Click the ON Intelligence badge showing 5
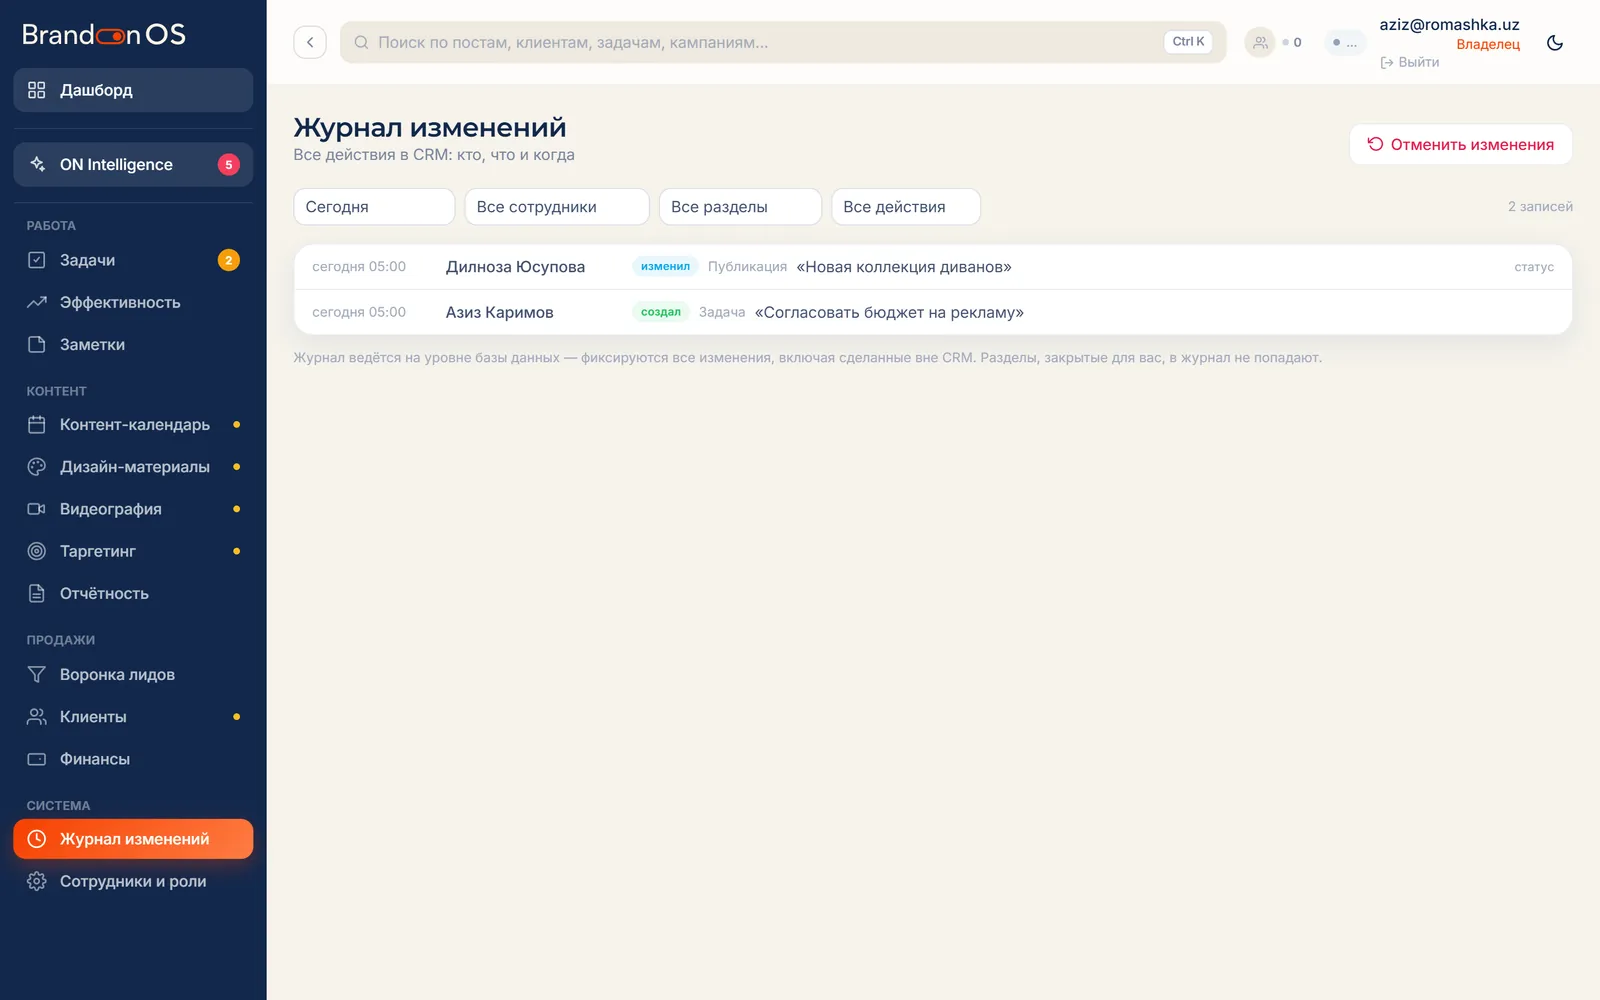The height and width of the screenshot is (1000, 1600). pos(229,164)
